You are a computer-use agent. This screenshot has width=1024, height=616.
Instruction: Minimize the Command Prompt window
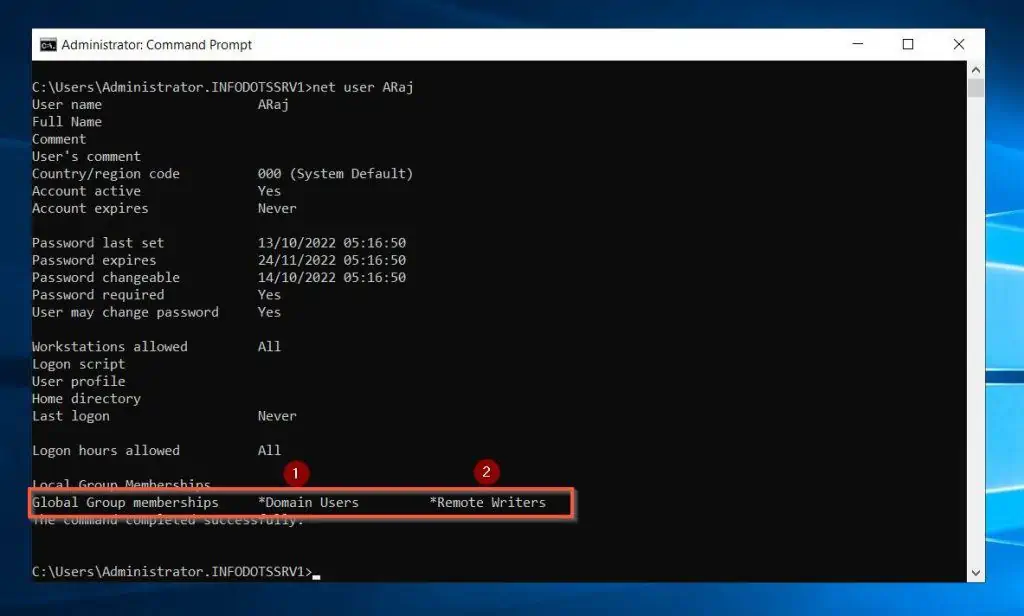pos(858,44)
